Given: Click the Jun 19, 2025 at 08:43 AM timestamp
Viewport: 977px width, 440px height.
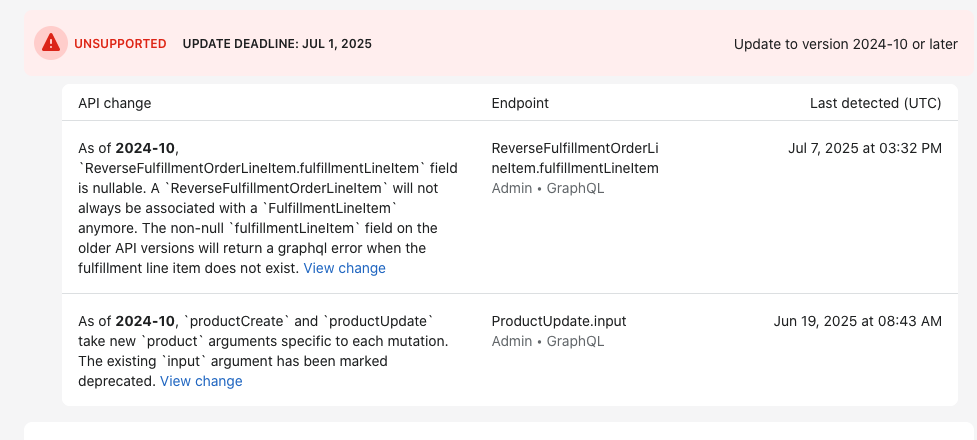Looking at the screenshot, I should point(857,321).
